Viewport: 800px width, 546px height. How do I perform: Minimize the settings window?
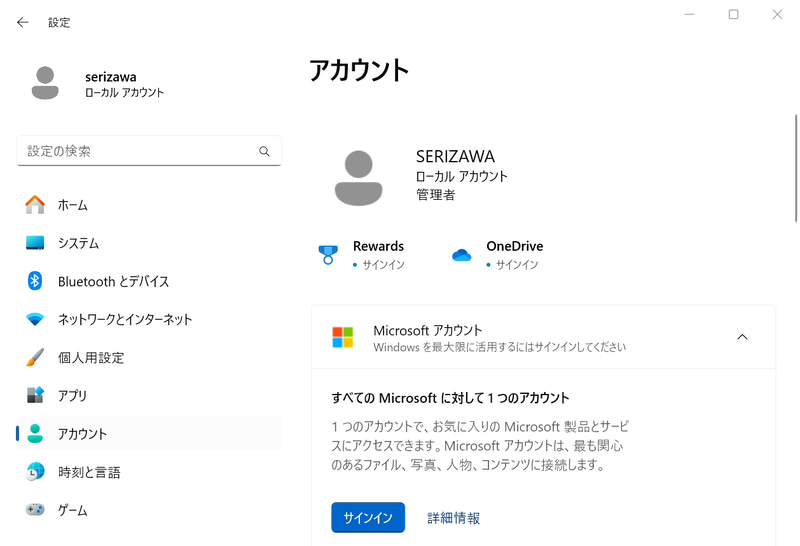coord(690,14)
